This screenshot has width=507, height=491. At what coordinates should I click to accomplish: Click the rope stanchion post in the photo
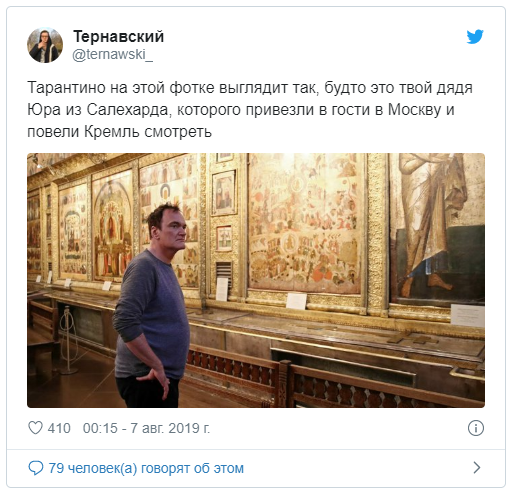(x=68, y=339)
